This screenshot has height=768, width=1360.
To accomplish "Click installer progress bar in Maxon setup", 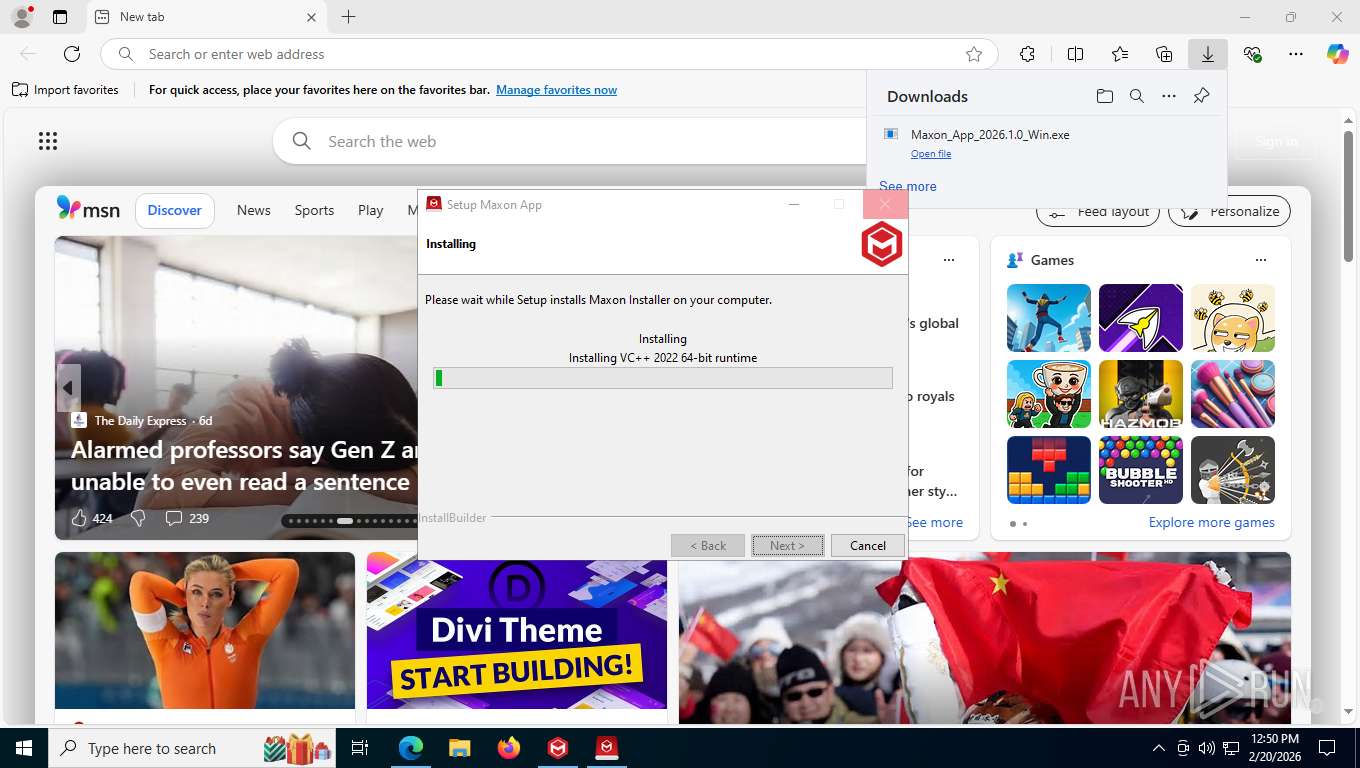I will coord(663,378).
